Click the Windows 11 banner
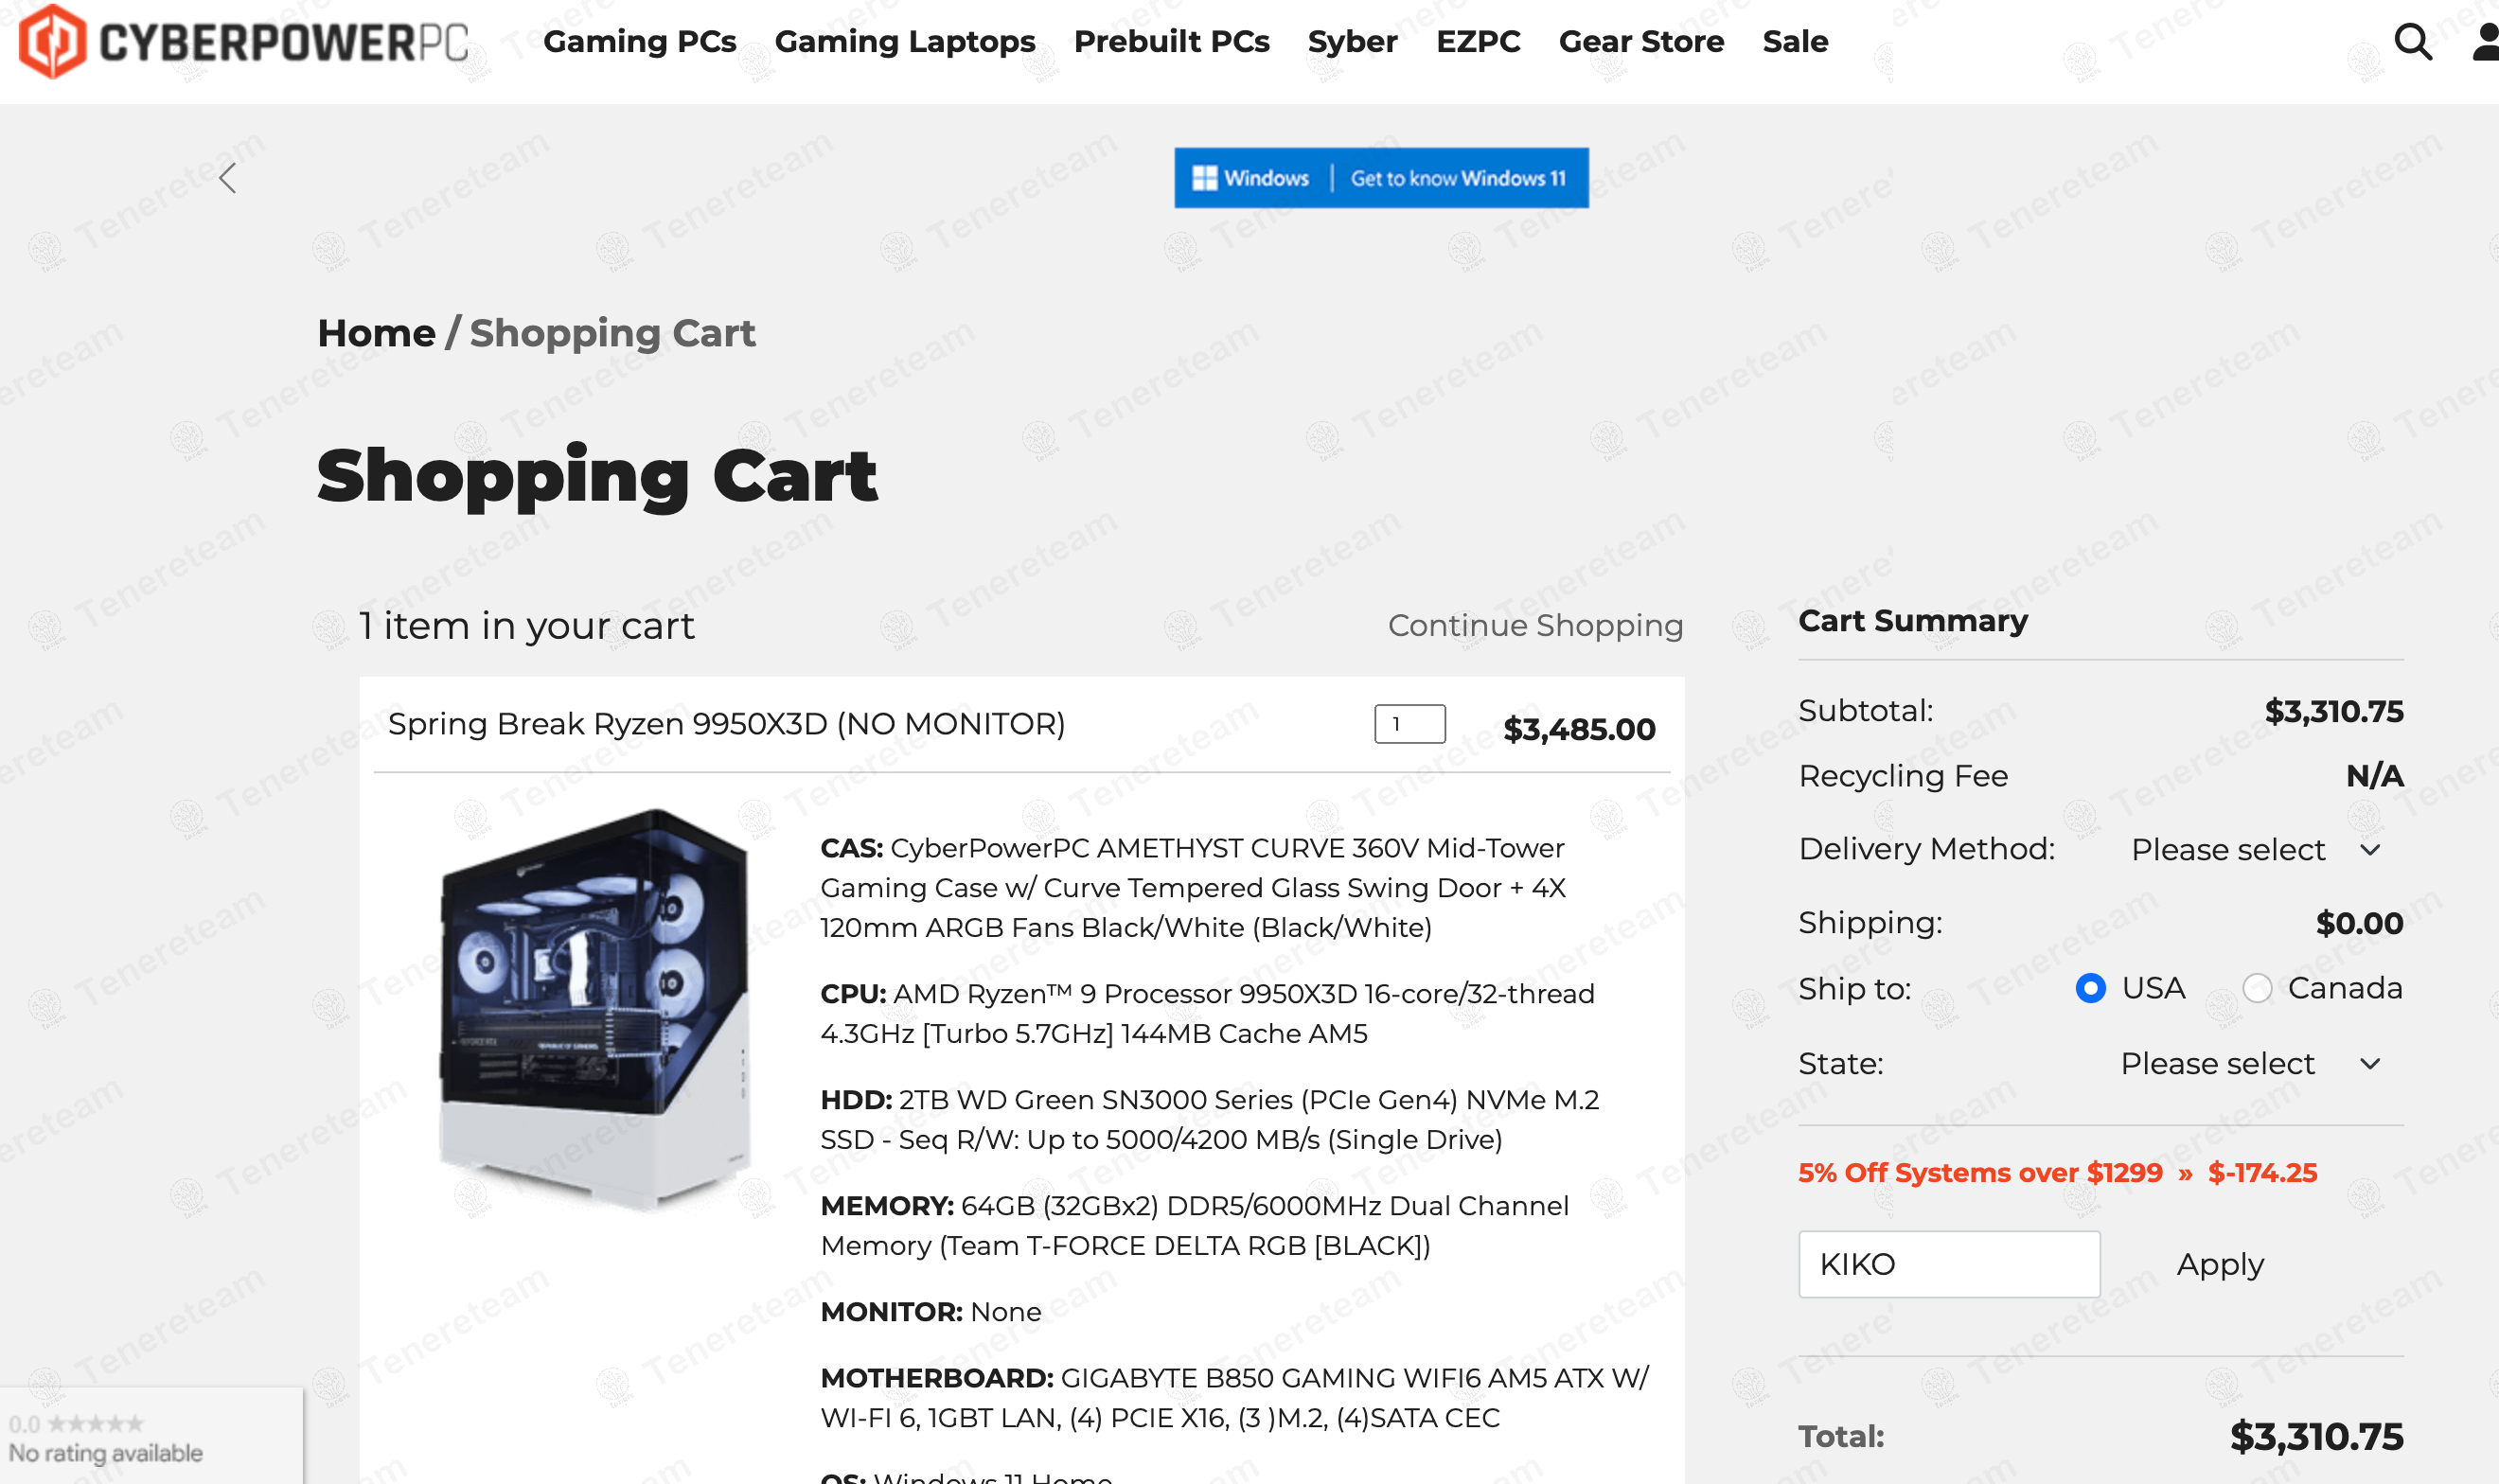Viewport: 2499px width, 1484px height. tap(1381, 178)
